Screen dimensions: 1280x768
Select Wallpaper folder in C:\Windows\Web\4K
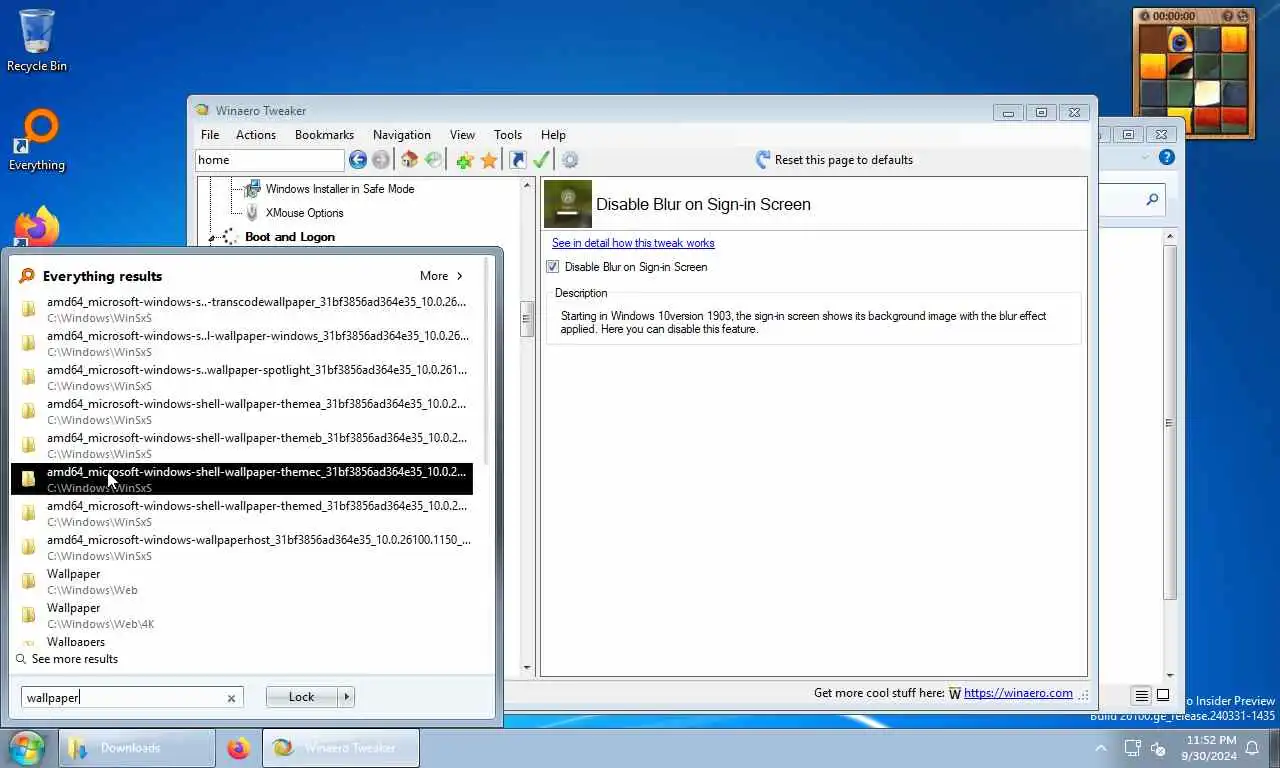[241, 615]
